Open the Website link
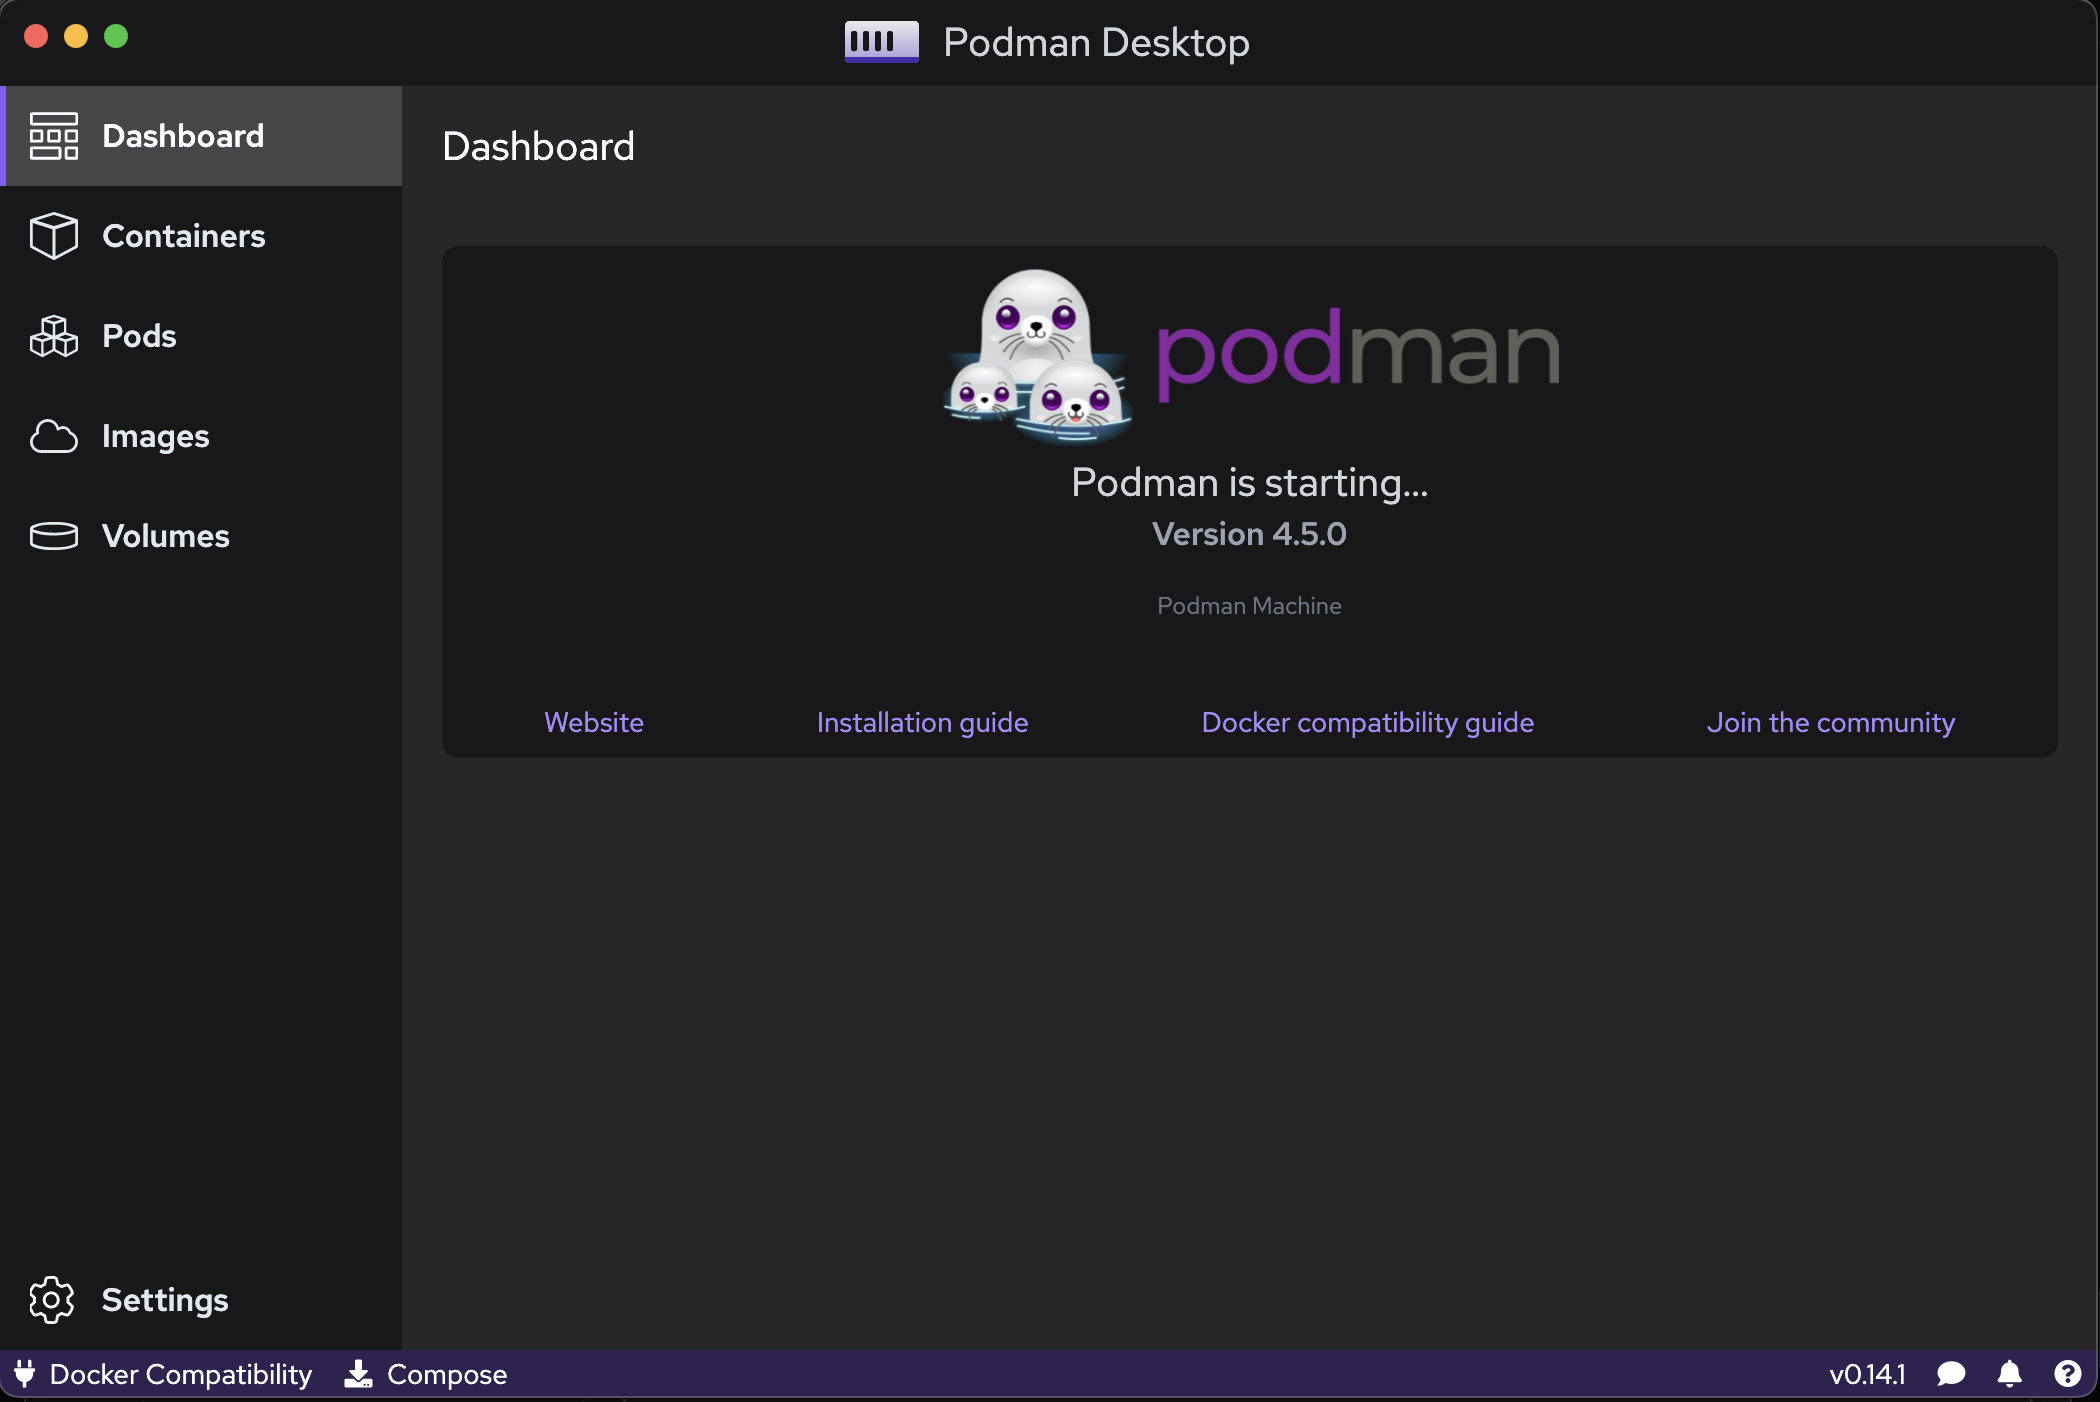This screenshot has width=2100, height=1402. tap(594, 722)
